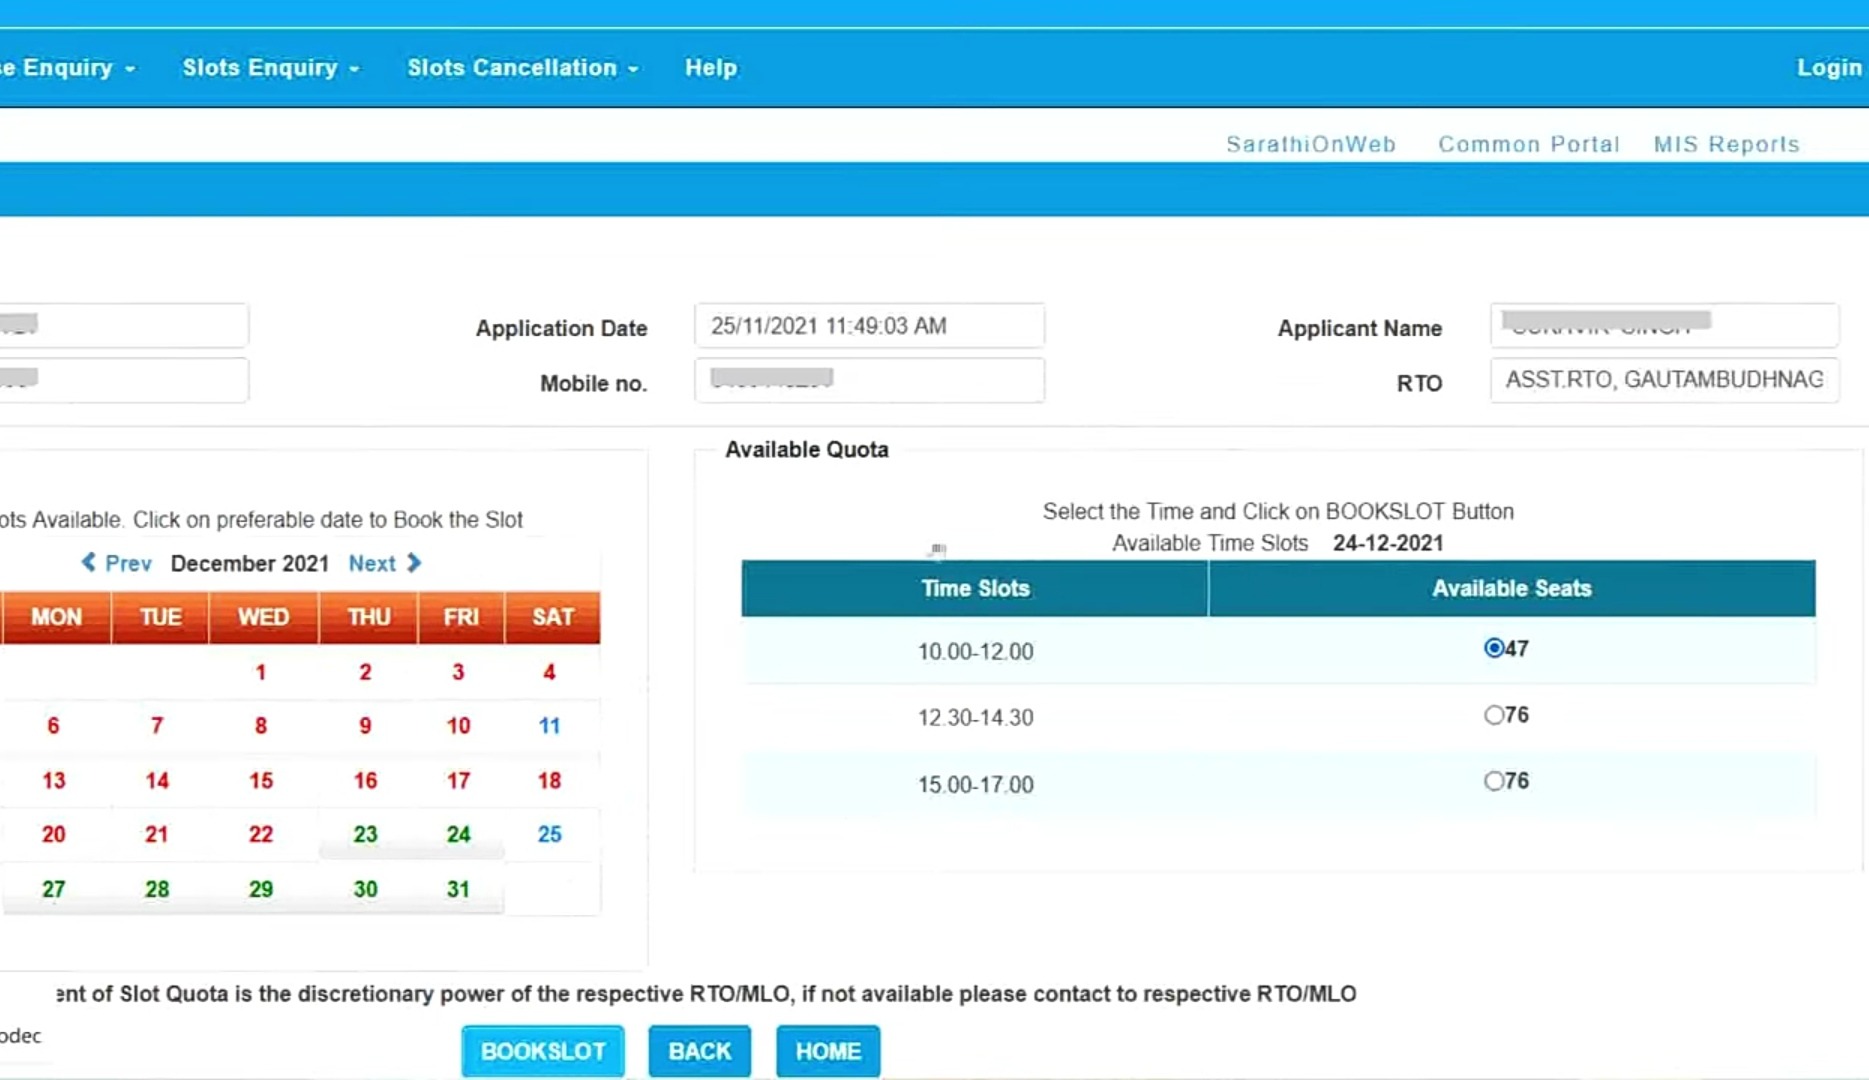
Task: Select the 12.30-14.30 slot radio button
Action: (x=1493, y=715)
